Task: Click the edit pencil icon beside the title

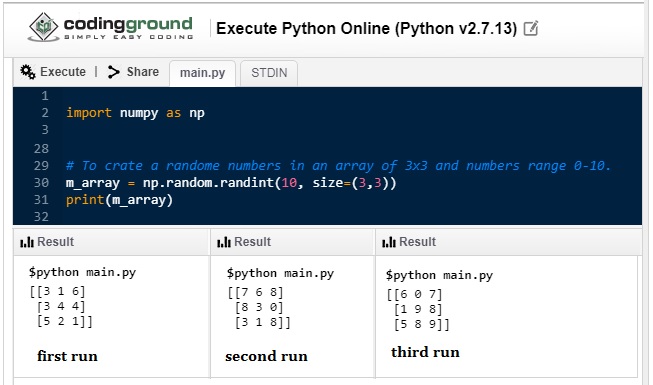Action: [x=531, y=28]
